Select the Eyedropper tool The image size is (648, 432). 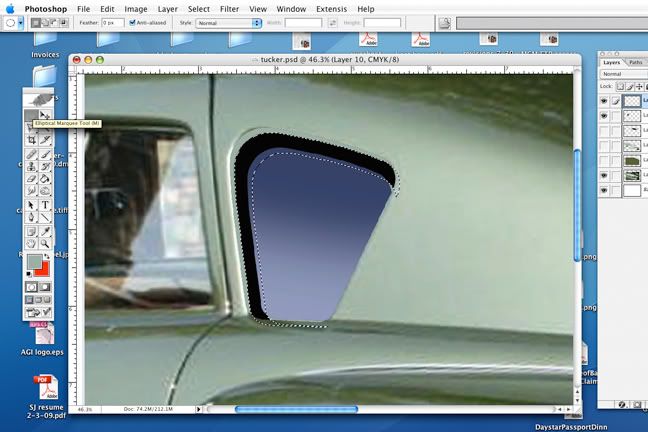45,232
